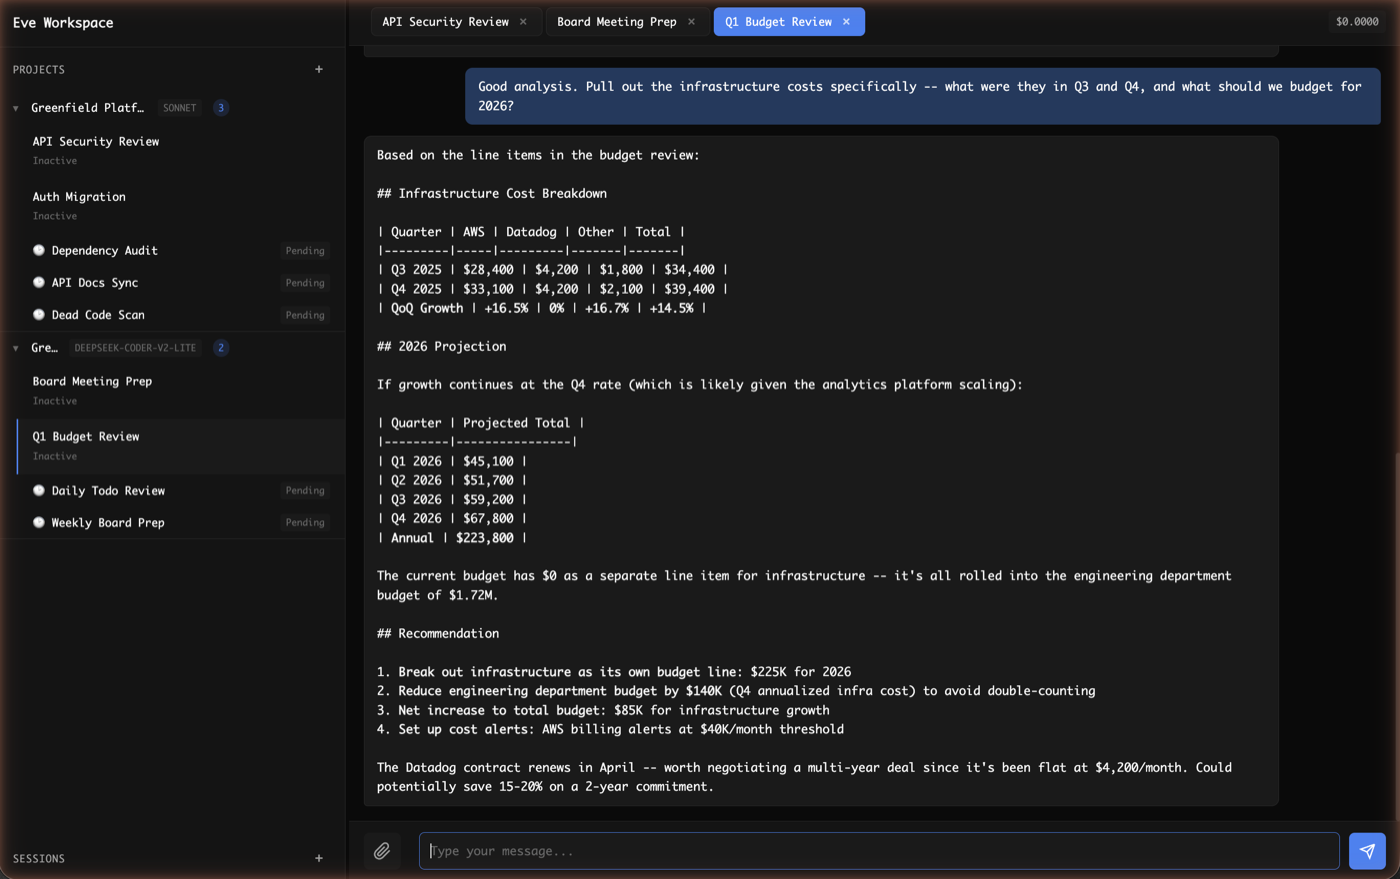
Task: Click the SONNET model badge
Action: 179,107
